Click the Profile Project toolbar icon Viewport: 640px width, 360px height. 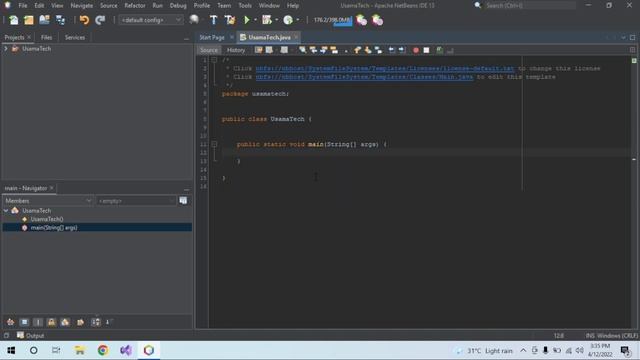[x=288, y=20]
